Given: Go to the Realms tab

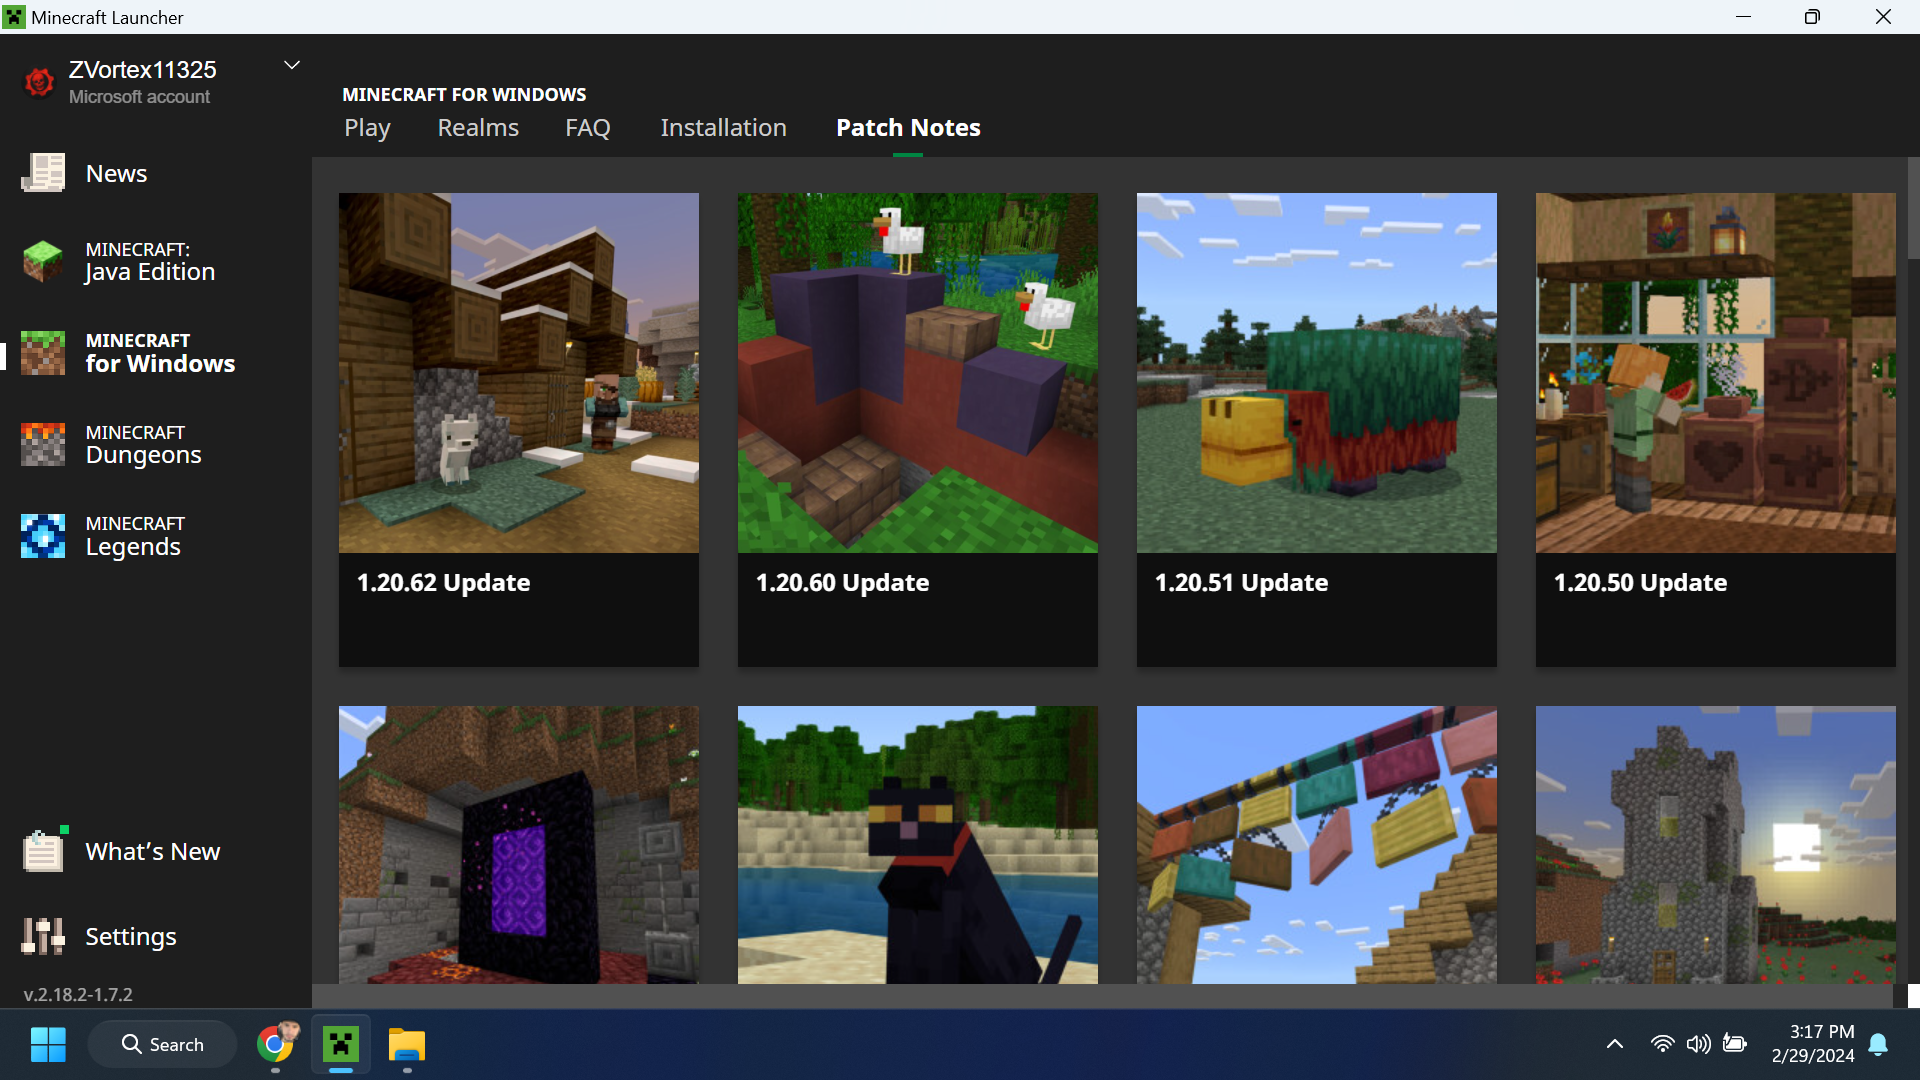Looking at the screenshot, I should point(478,128).
